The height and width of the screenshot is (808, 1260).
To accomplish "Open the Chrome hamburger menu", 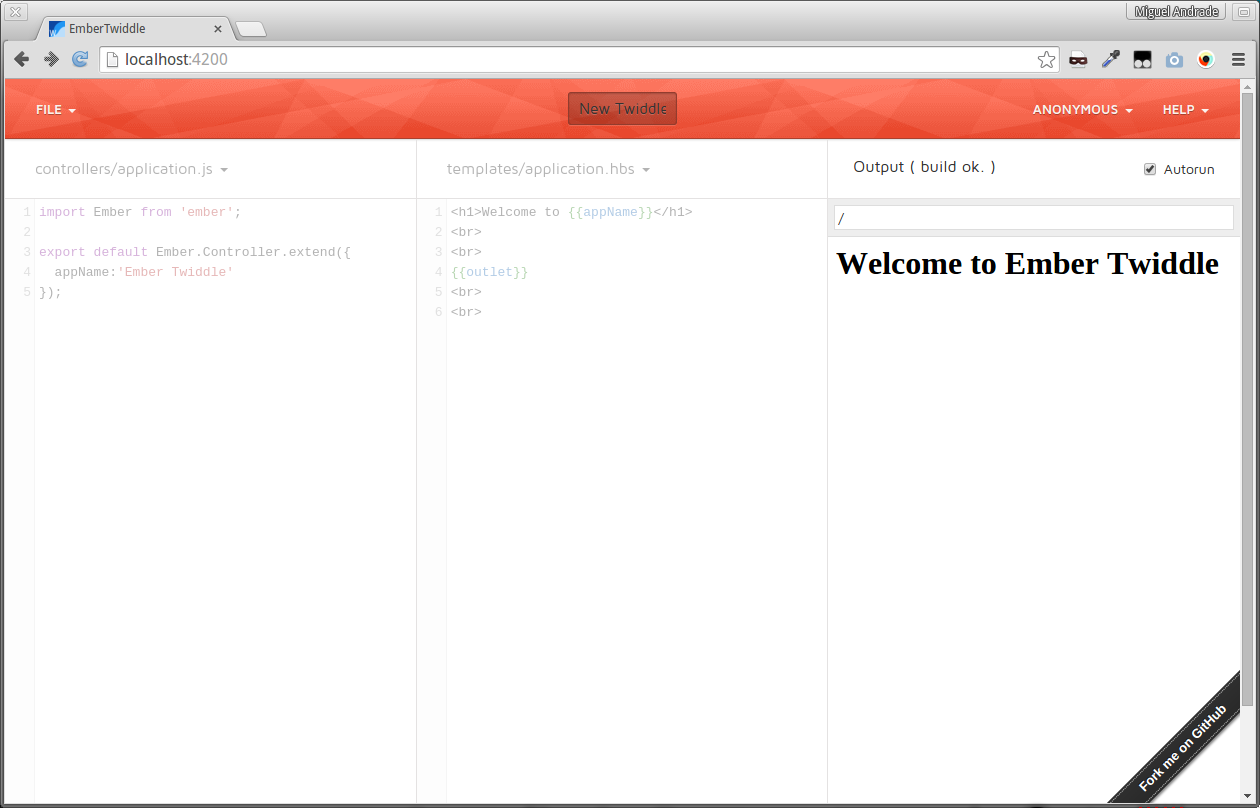I will (x=1238, y=60).
